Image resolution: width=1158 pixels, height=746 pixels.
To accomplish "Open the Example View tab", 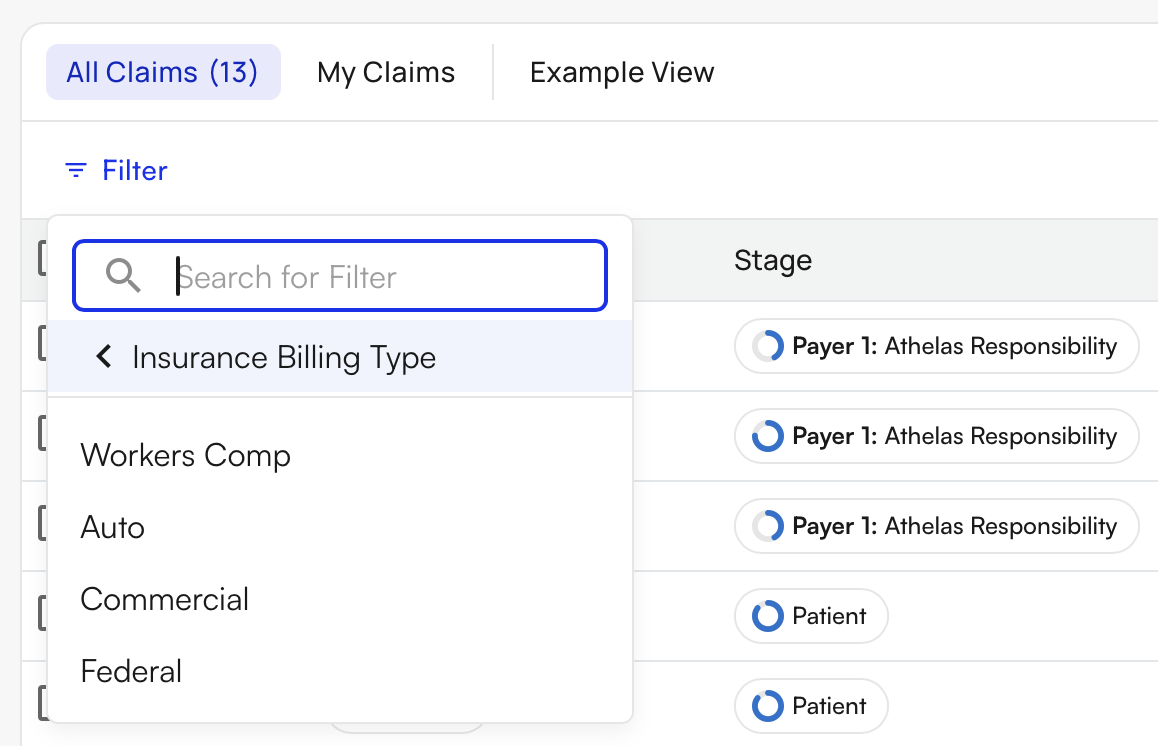I will 622,71.
